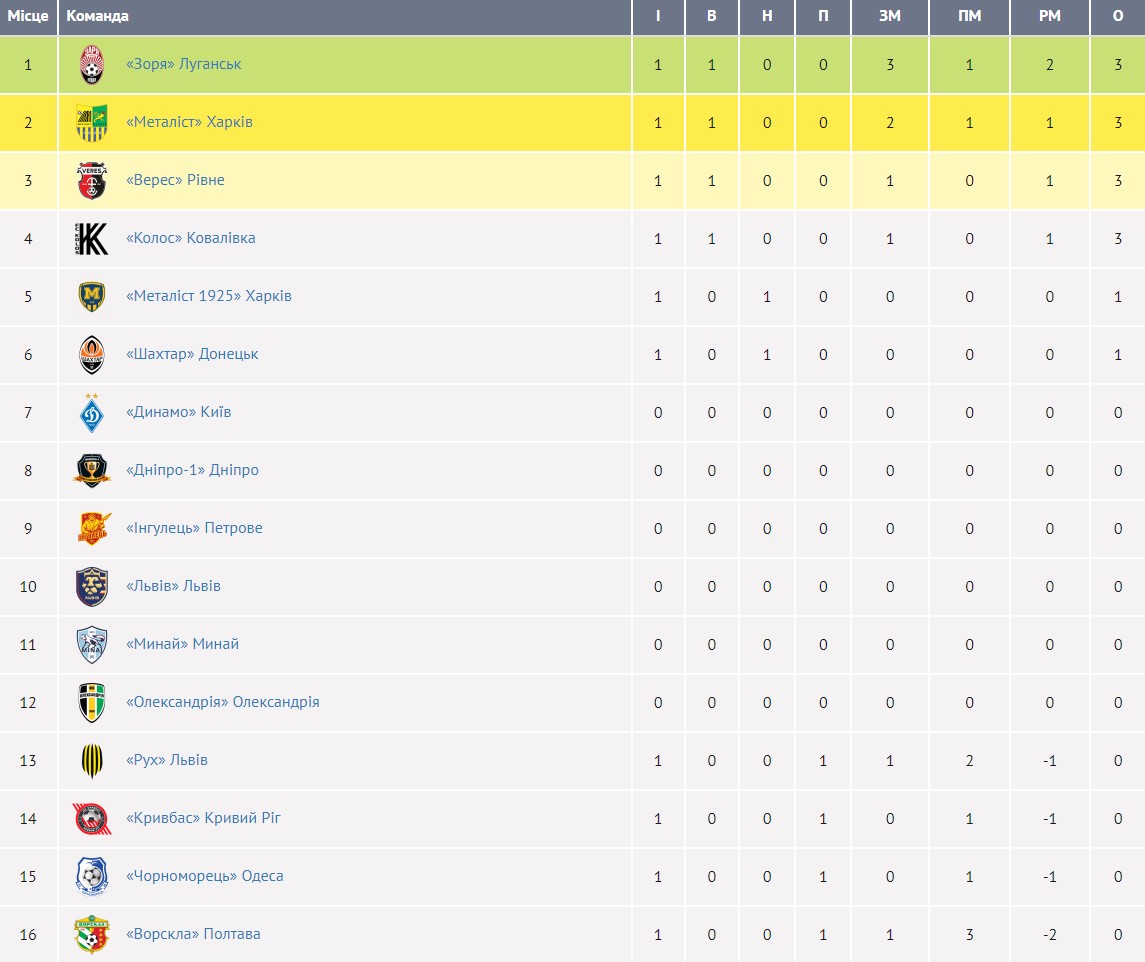Click the «Місце» column header
The height and width of the screenshot is (962, 1145).
tap(28, 16)
